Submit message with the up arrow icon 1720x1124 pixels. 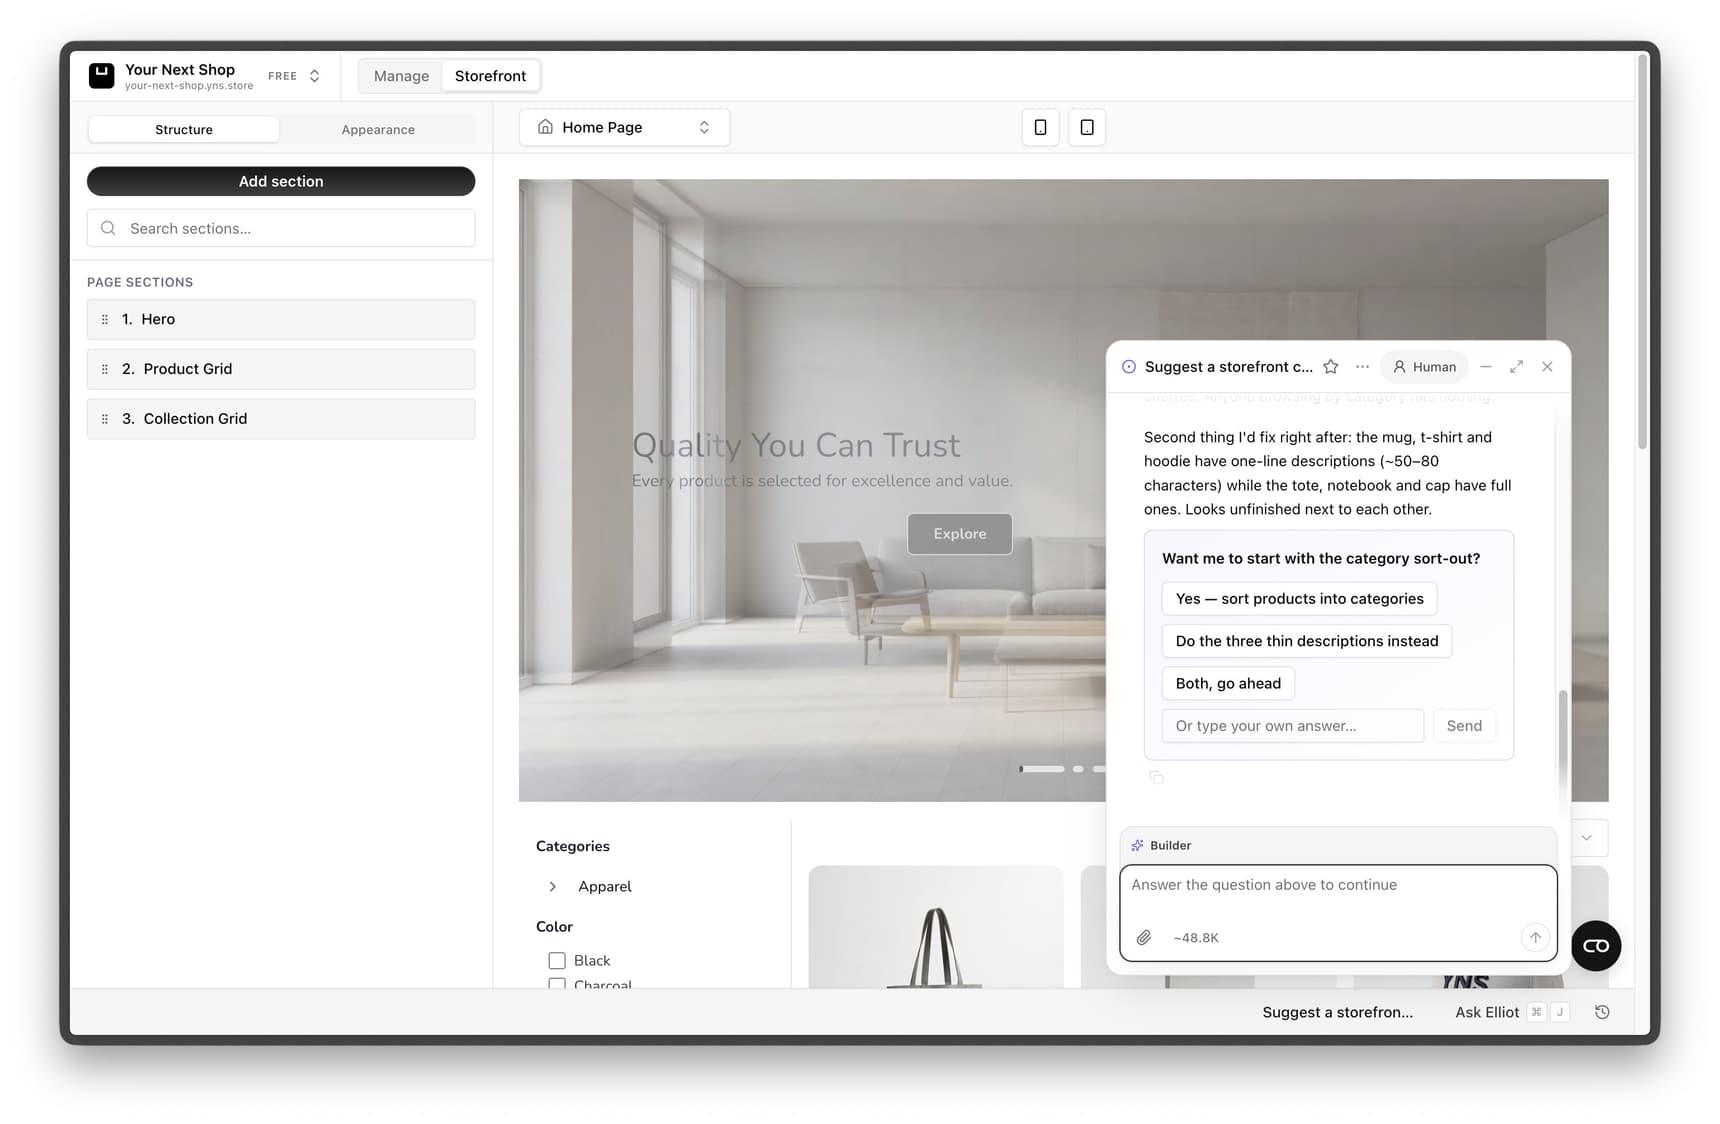(1535, 938)
